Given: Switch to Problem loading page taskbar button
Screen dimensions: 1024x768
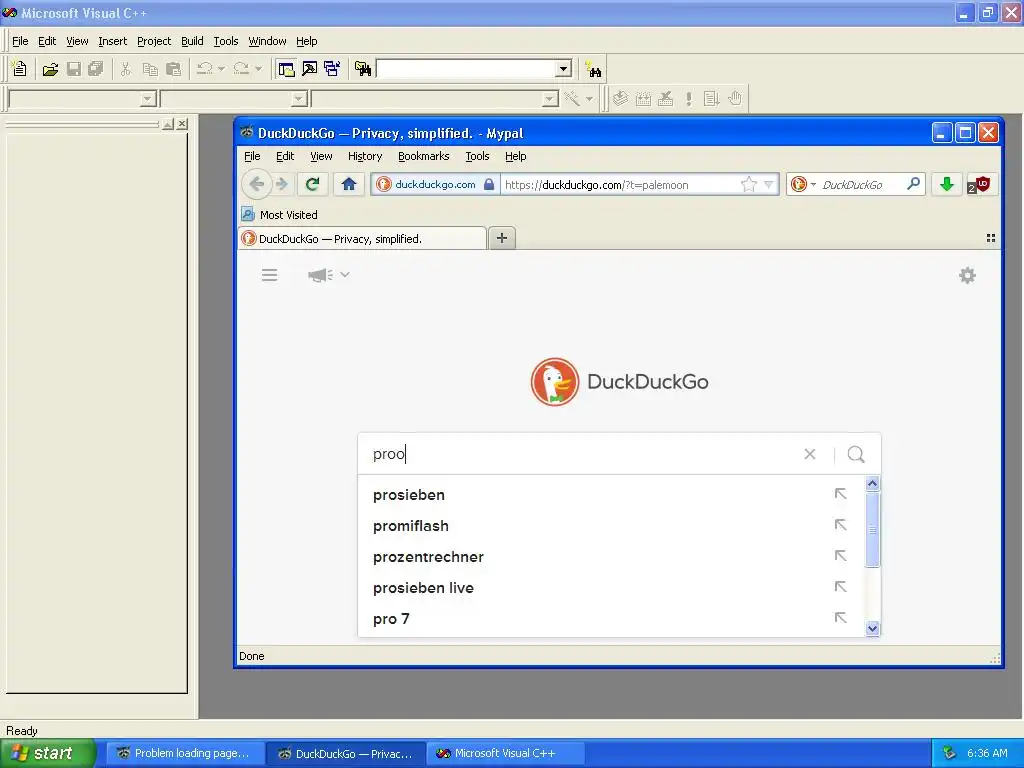Looking at the screenshot, I should point(185,753).
